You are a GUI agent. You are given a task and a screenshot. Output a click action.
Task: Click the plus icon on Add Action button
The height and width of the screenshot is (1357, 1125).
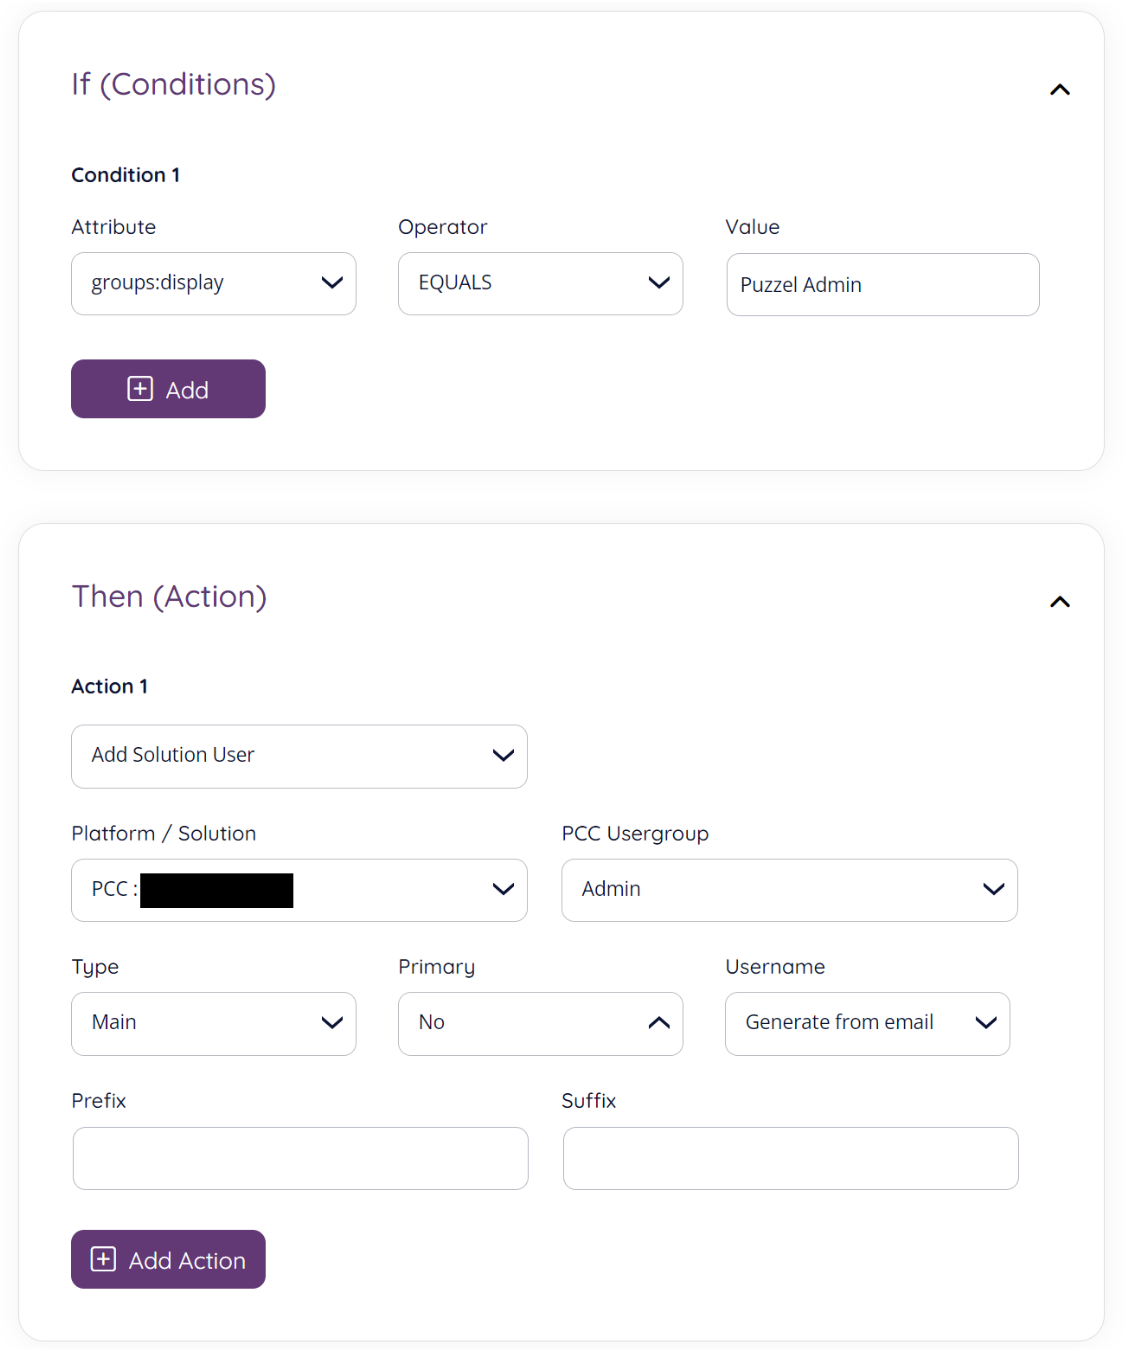104,1259
